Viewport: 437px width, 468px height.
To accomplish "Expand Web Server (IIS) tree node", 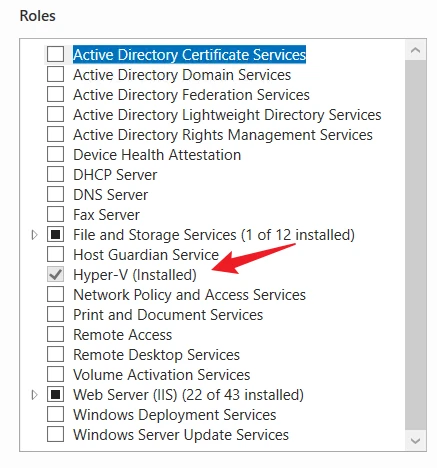I will (34, 395).
